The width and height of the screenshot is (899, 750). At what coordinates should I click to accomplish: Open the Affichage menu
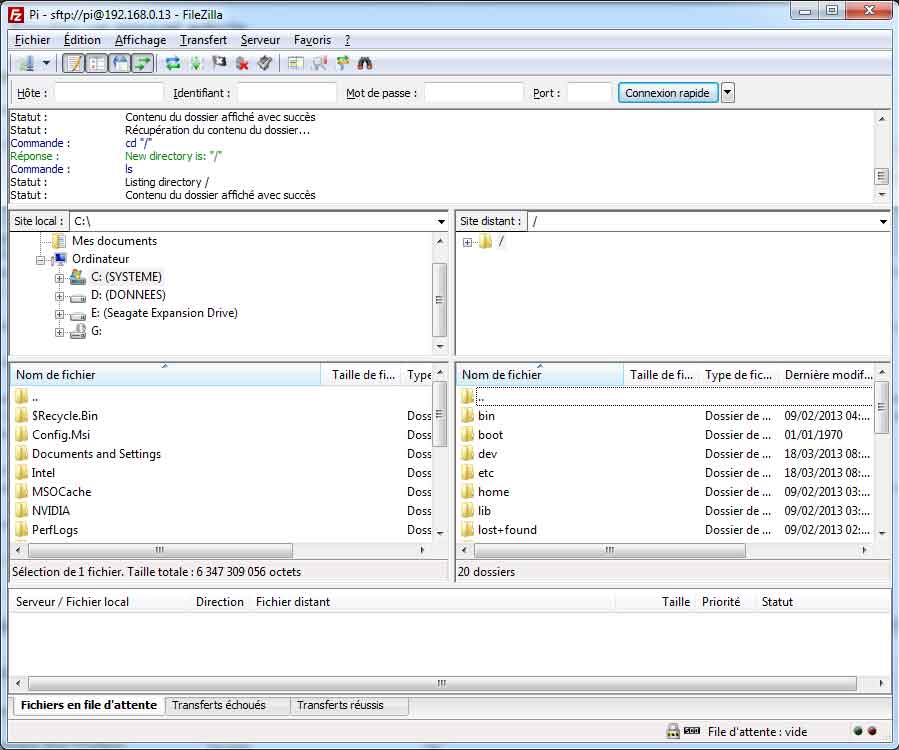(140, 40)
